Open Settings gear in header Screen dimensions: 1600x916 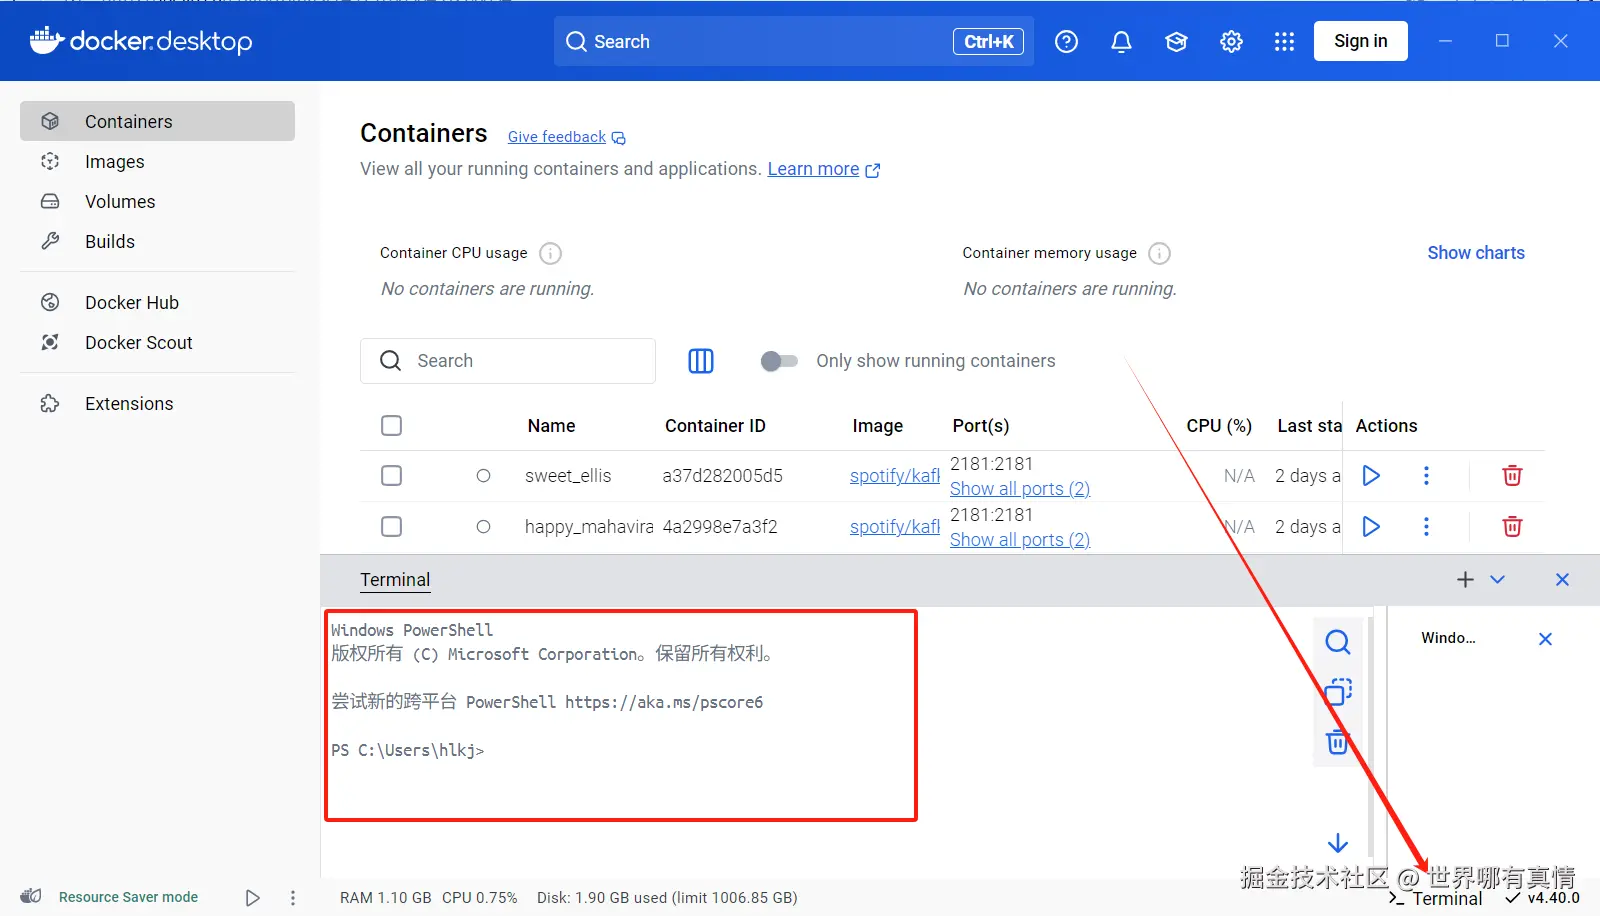[1231, 41]
